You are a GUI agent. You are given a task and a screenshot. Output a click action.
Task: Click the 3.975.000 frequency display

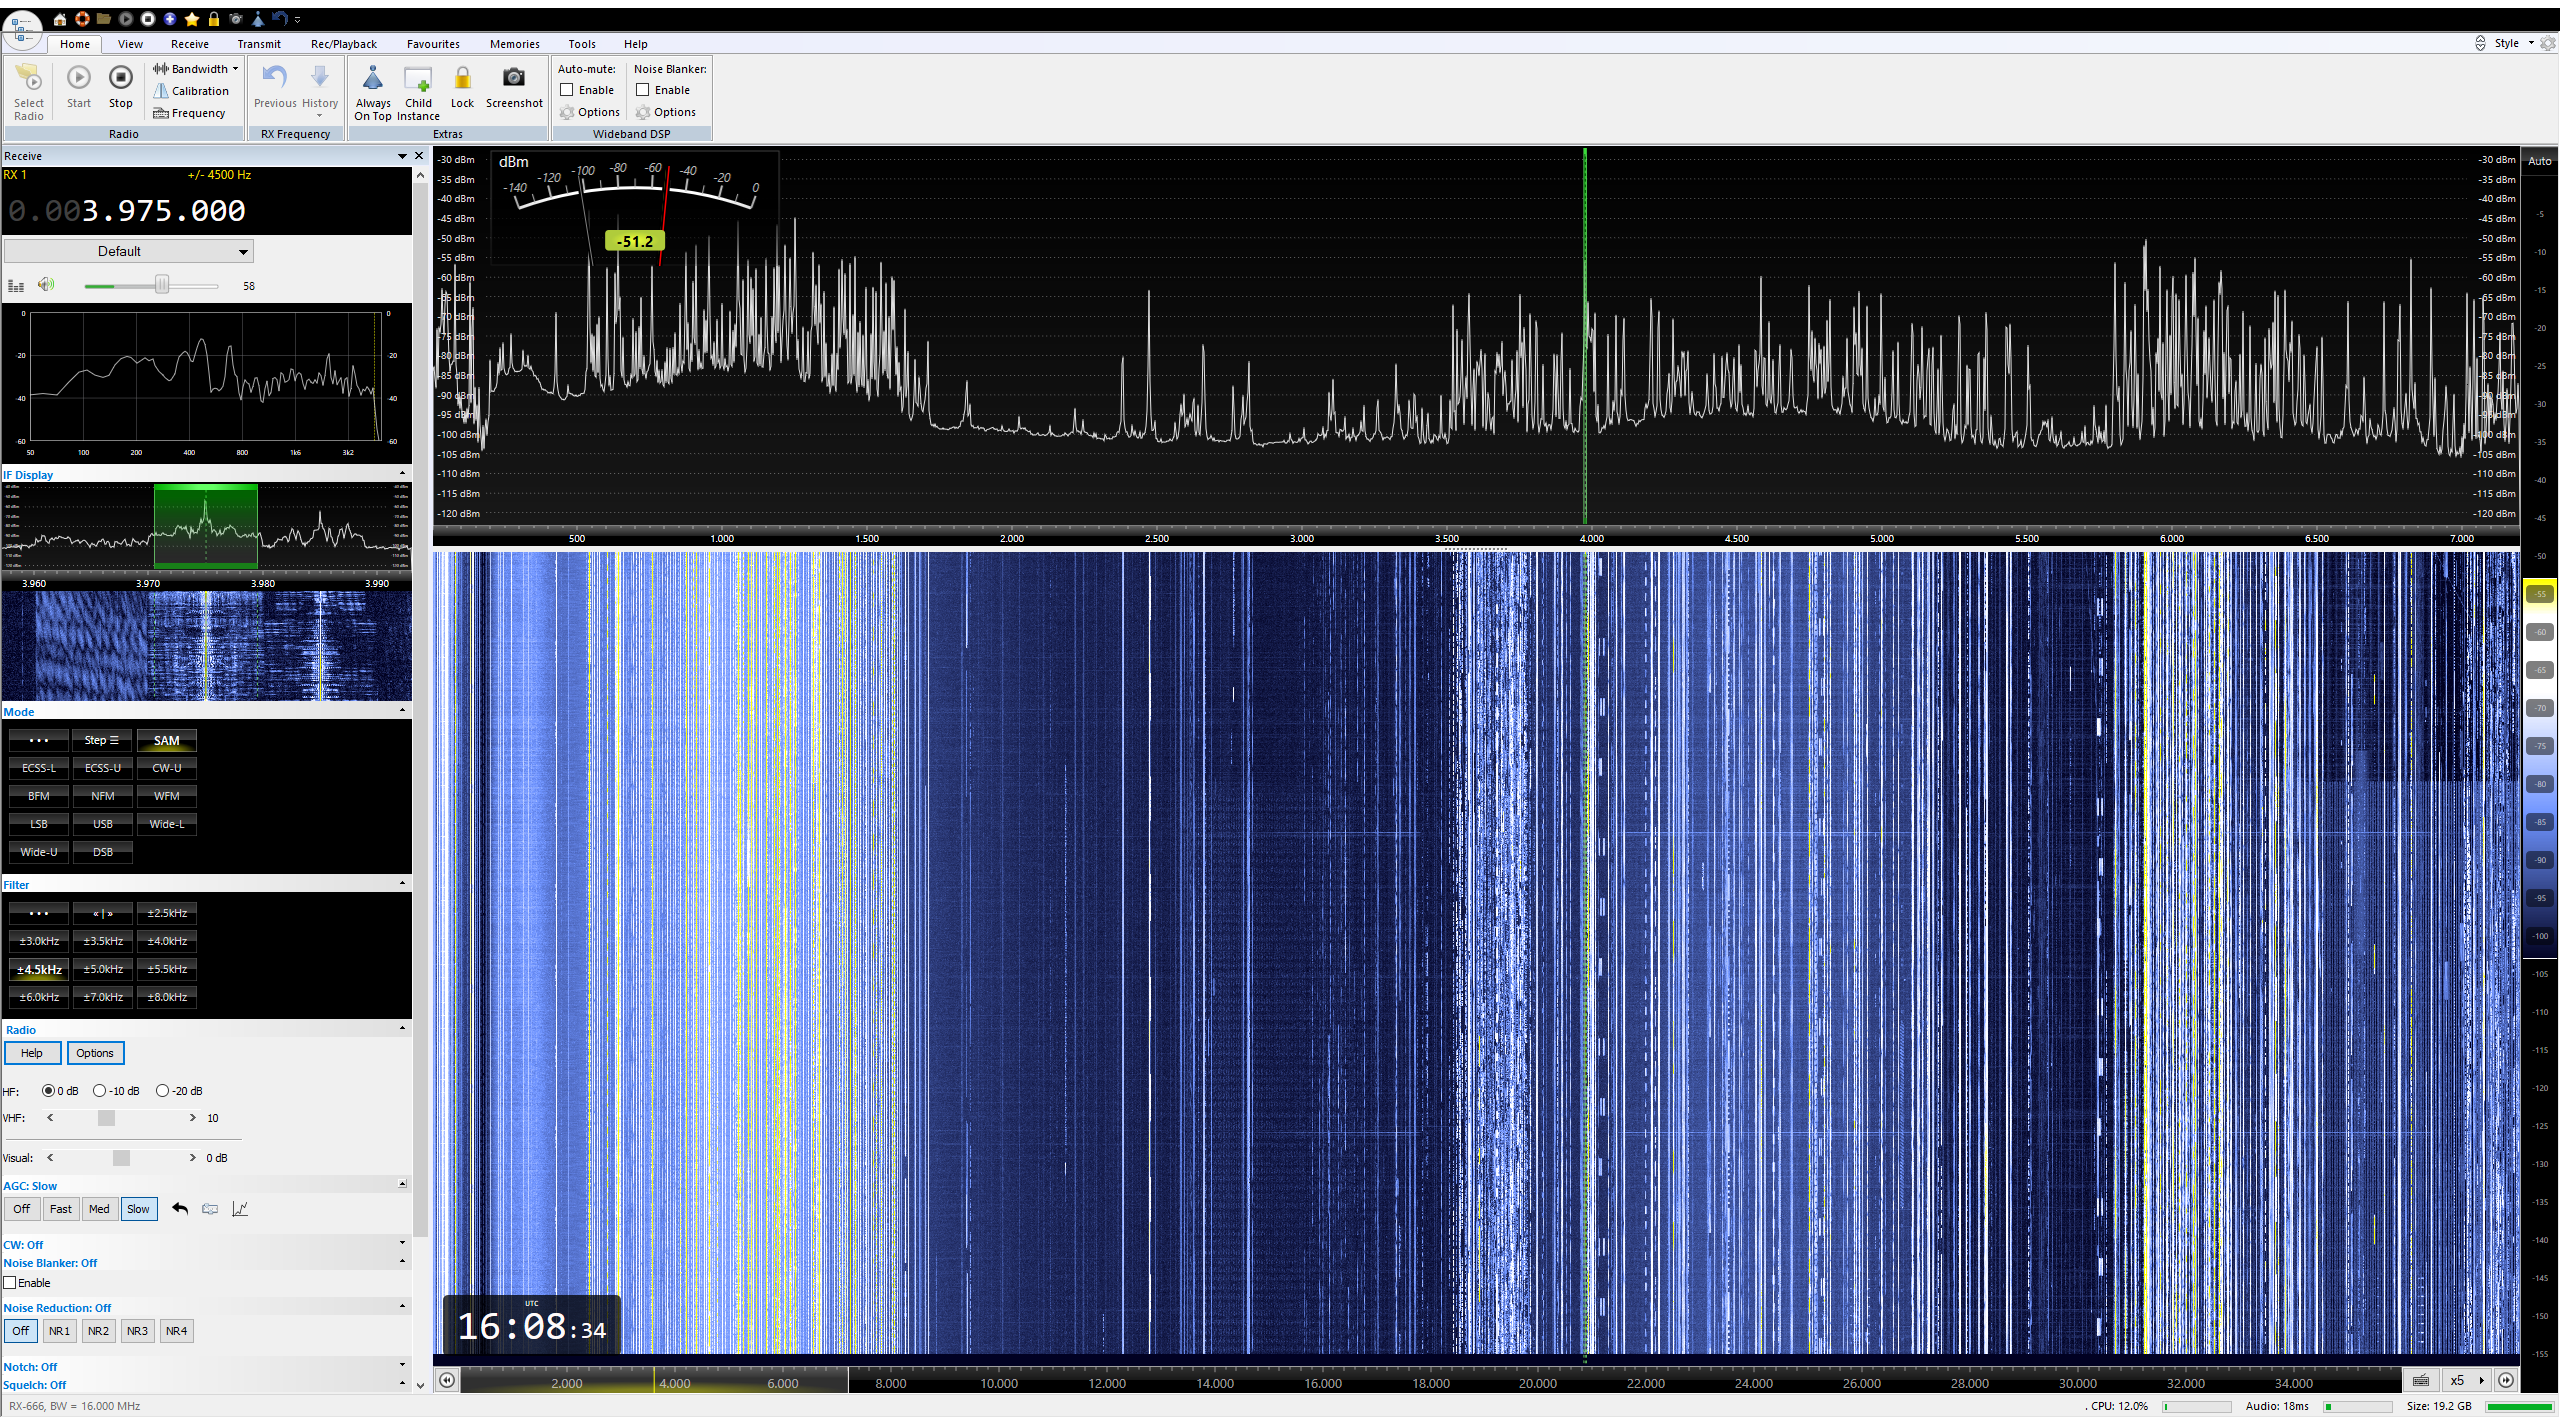point(165,211)
